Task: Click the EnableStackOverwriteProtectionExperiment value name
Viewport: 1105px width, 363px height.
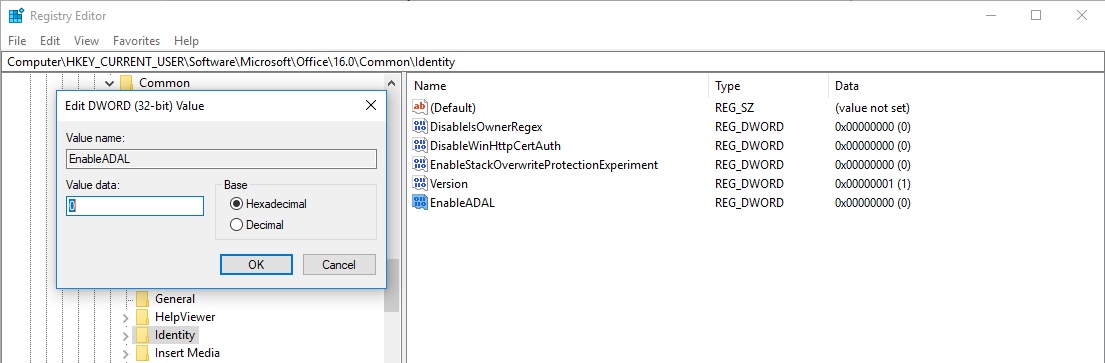Action: (544, 164)
